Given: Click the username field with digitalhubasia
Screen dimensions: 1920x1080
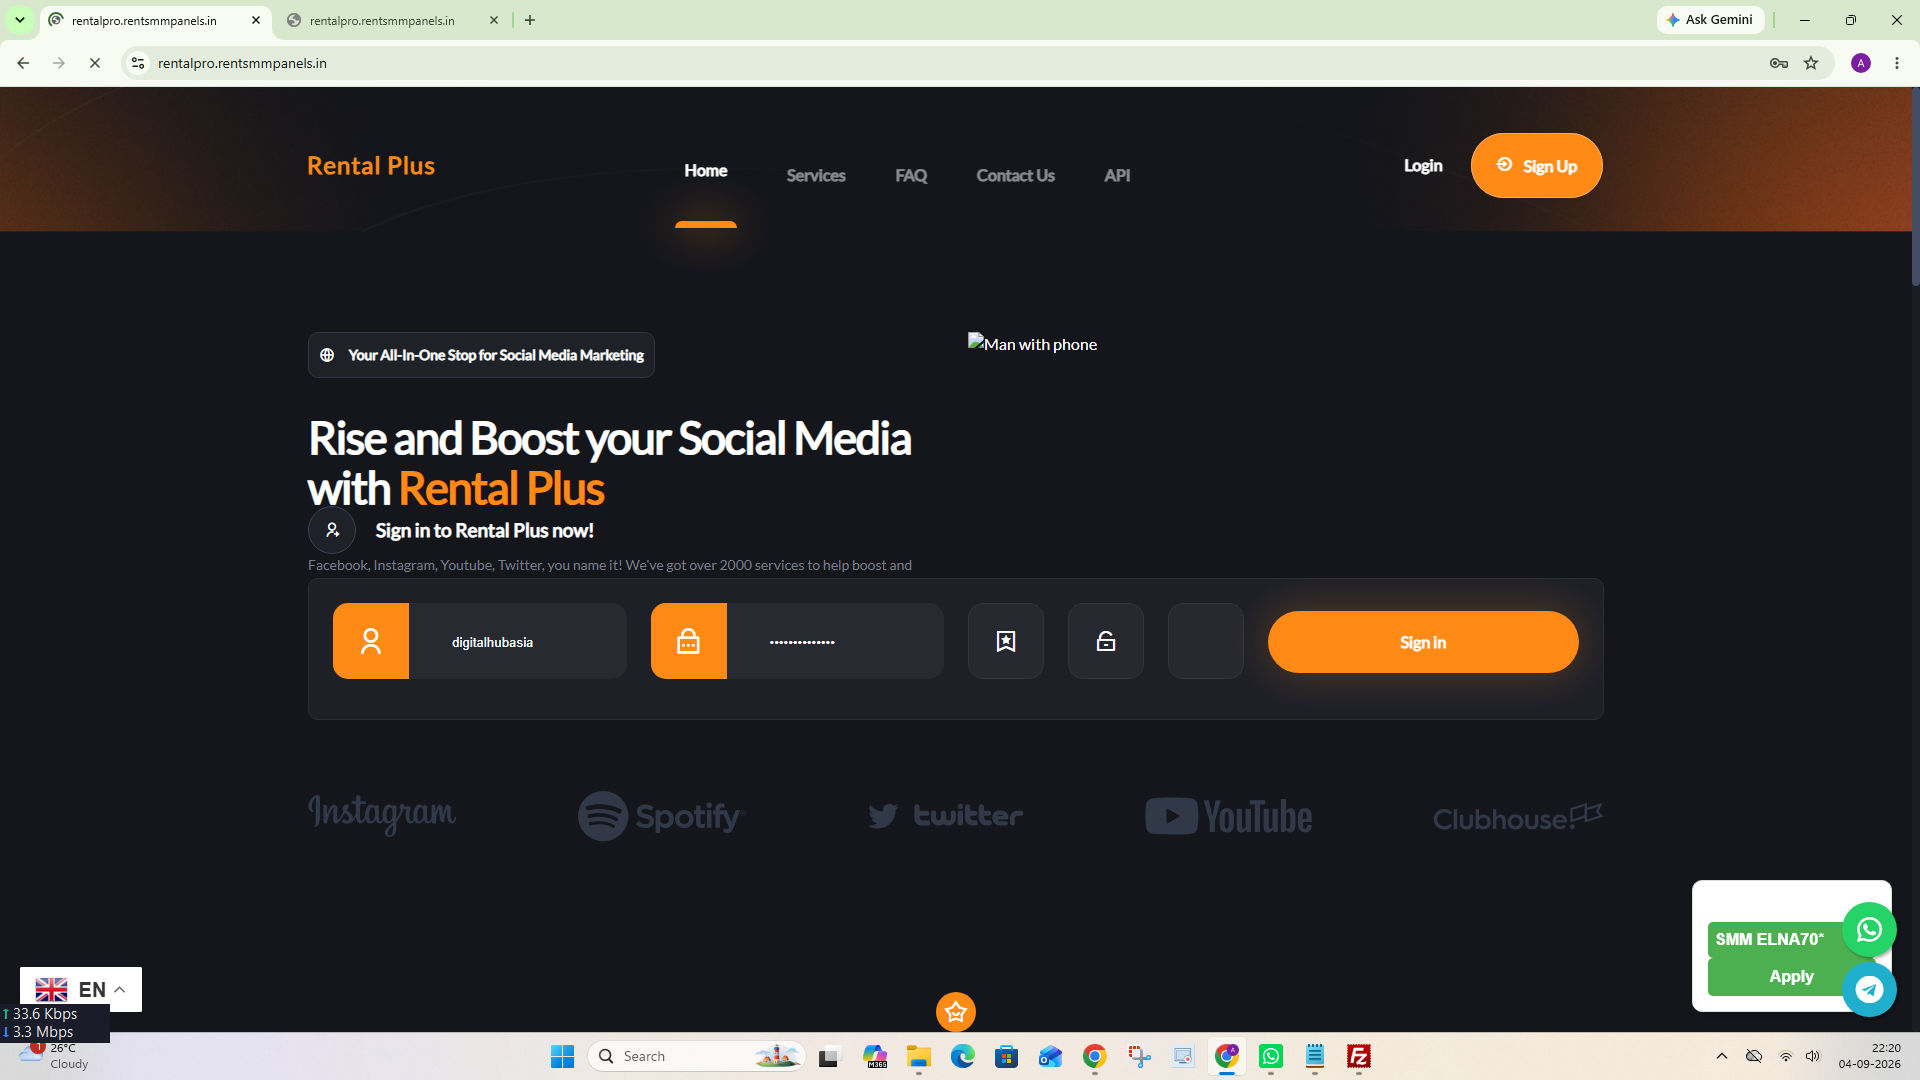Looking at the screenshot, I should pos(518,641).
